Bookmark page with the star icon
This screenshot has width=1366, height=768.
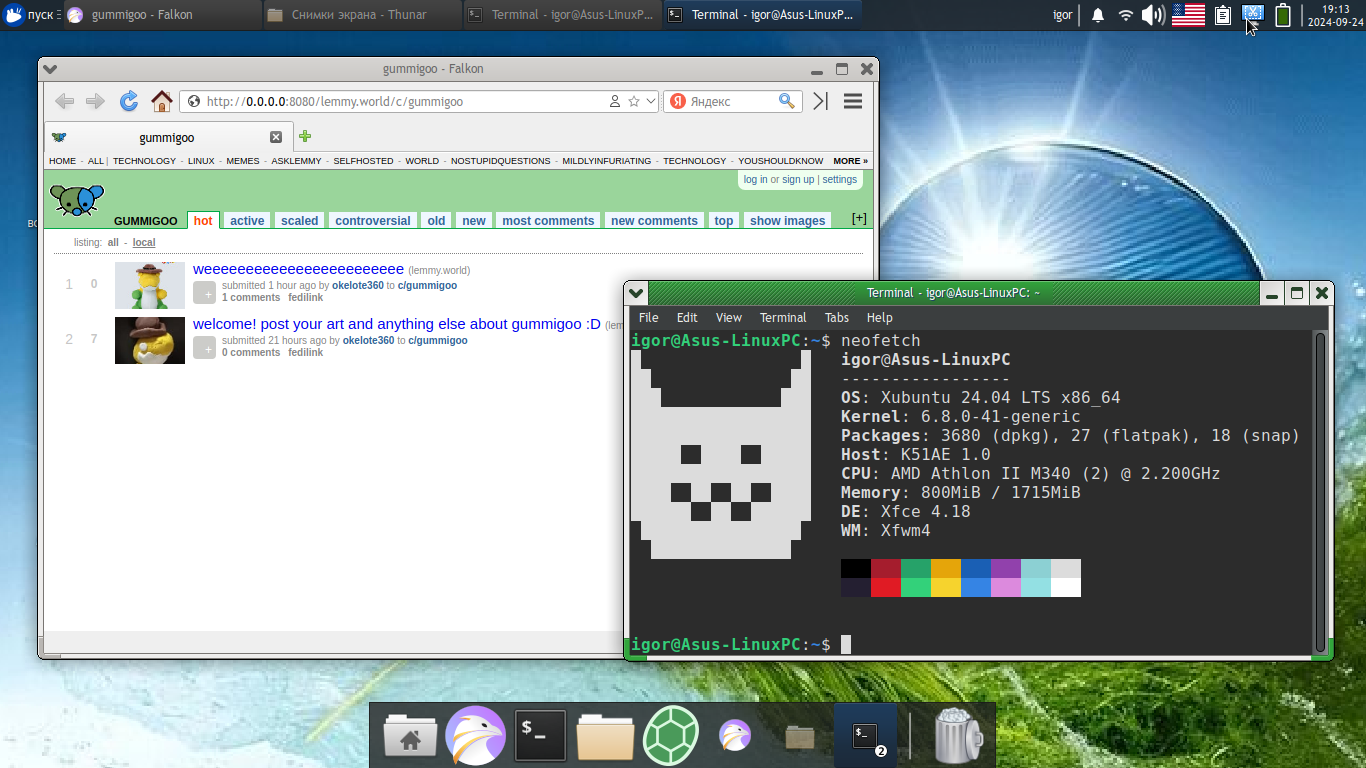point(633,101)
